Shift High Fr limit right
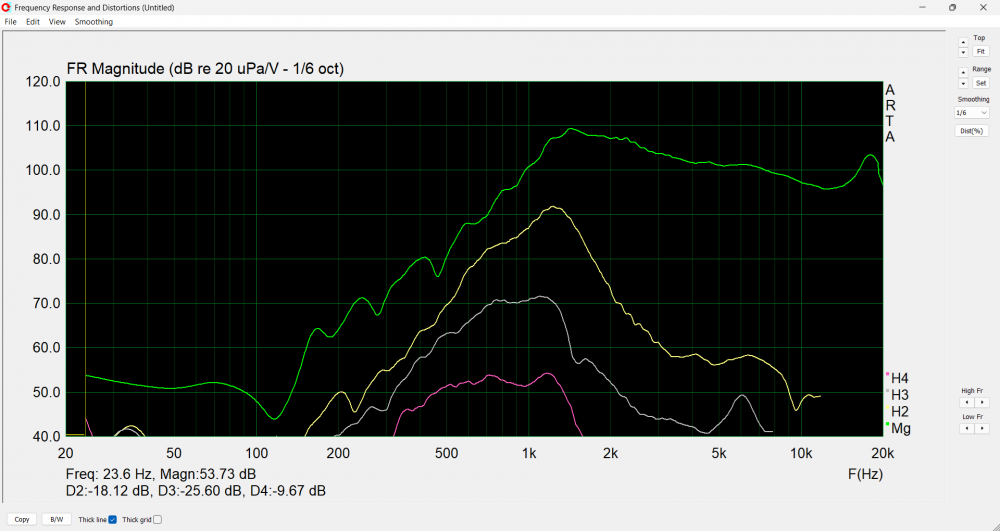Image resolution: width=1000 pixels, height=531 pixels. (x=981, y=402)
